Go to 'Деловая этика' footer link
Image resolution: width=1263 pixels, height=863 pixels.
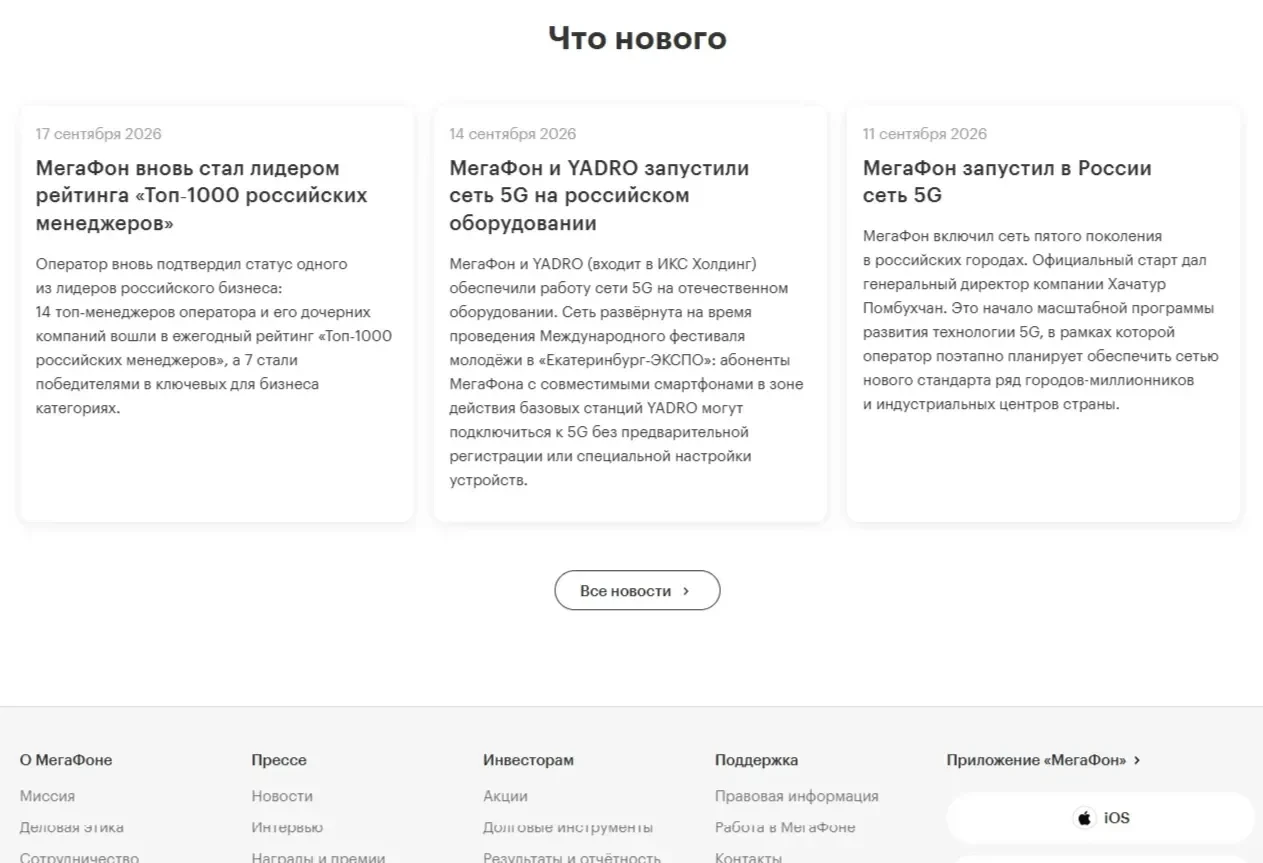point(72,827)
